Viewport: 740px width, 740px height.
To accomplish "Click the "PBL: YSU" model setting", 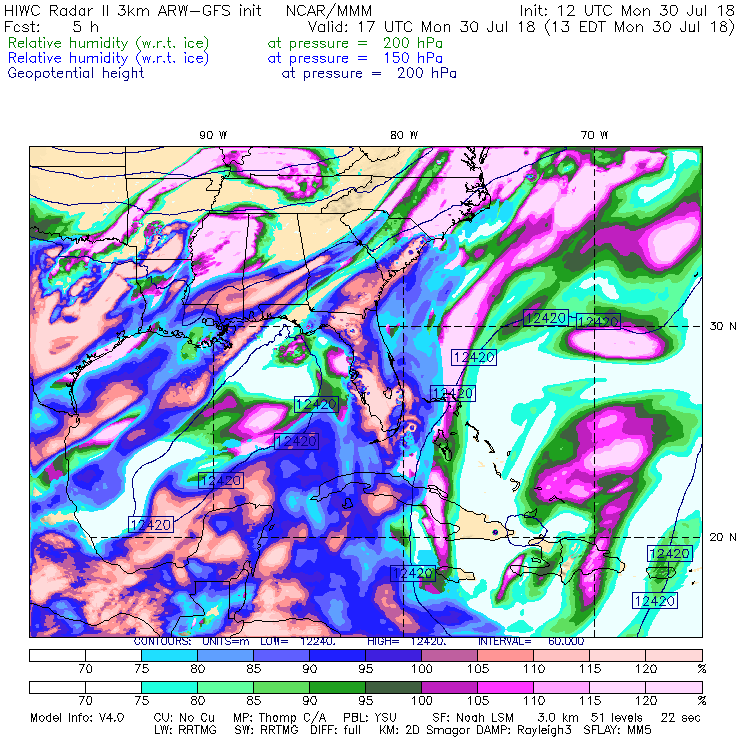I will (x=370, y=718).
